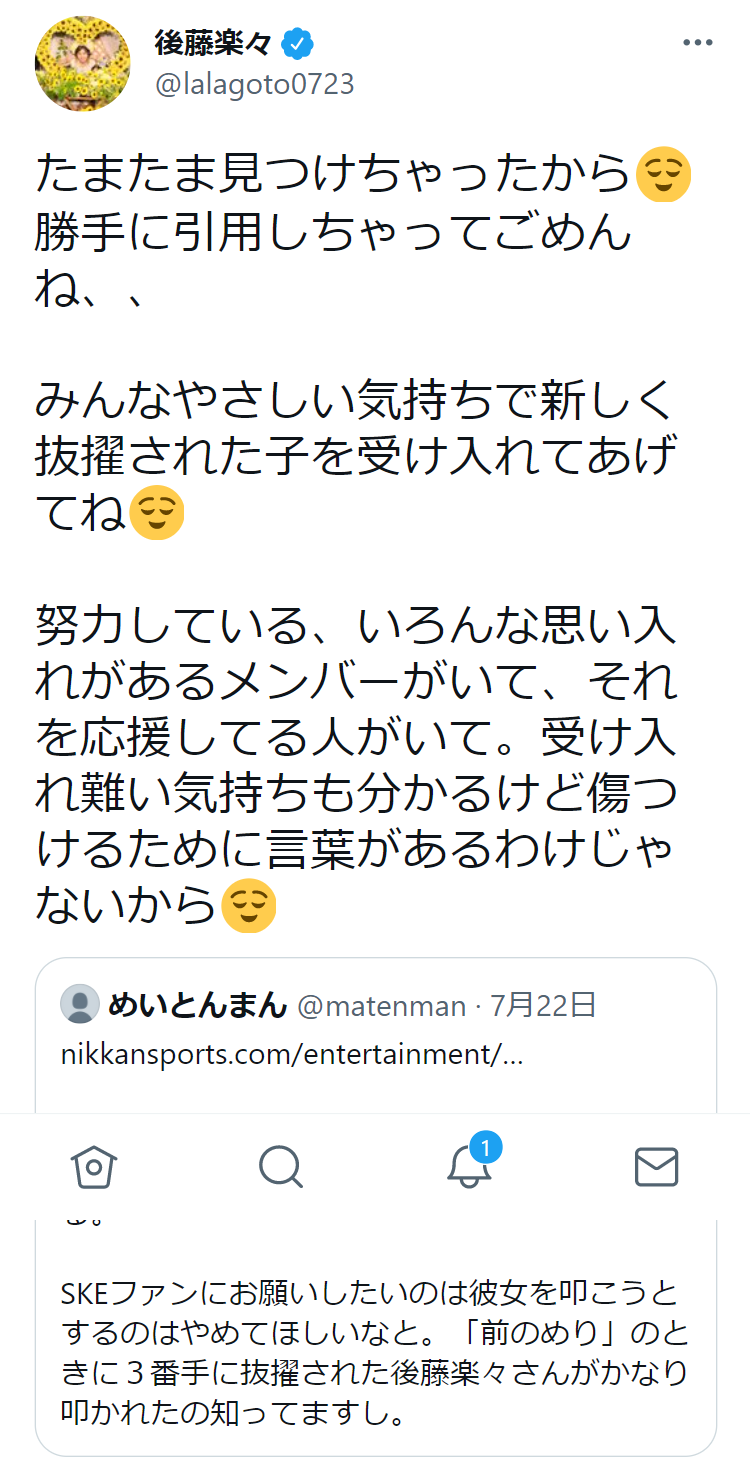Click the @matenman handle

(x=382, y=1005)
